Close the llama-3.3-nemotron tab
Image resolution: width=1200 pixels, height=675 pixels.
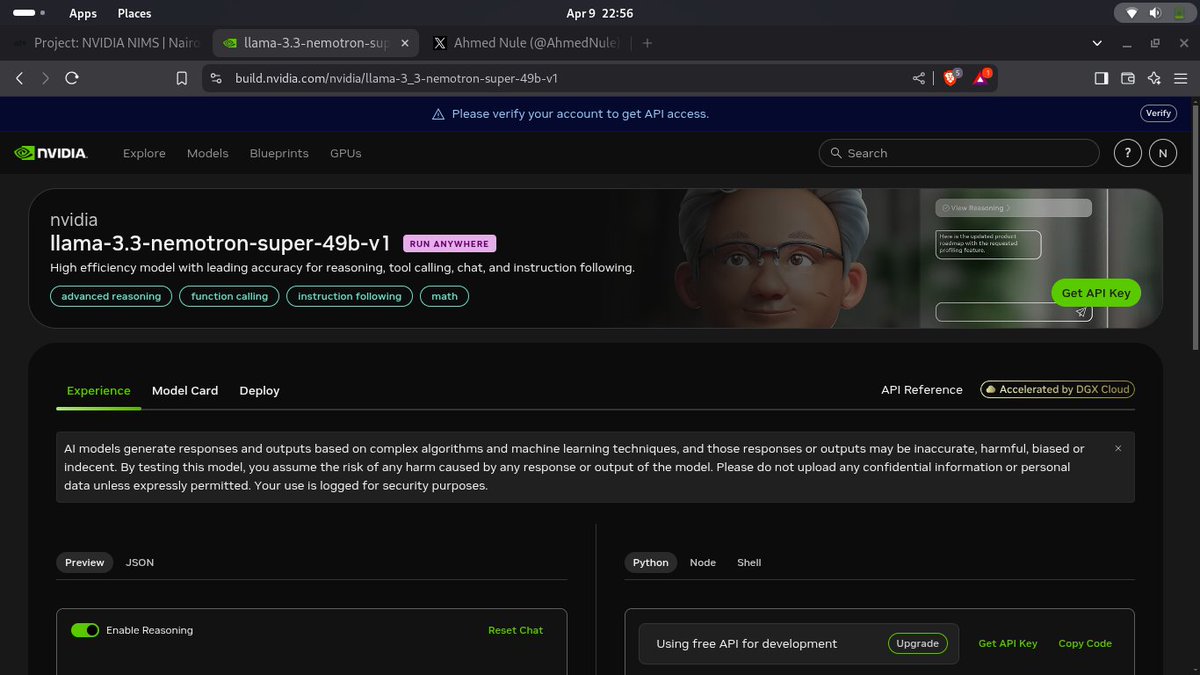point(404,43)
